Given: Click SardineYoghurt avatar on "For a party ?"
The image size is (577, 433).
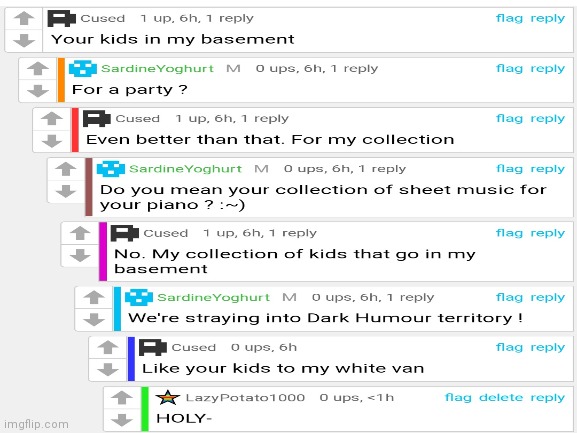Looking at the screenshot, I should click(83, 68).
